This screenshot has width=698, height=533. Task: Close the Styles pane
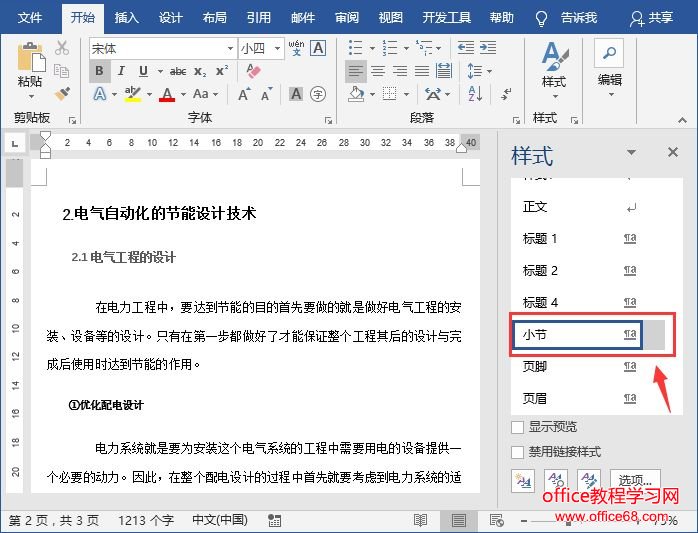click(673, 152)
